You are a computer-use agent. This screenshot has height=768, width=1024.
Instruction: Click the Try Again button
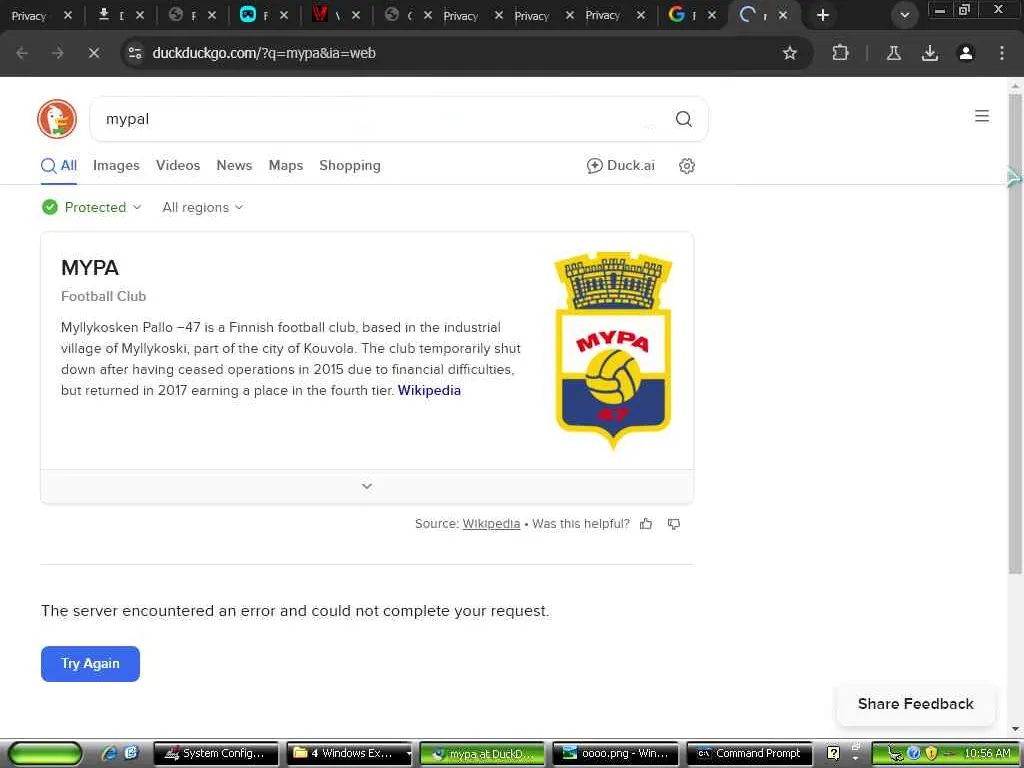point(90,664)
